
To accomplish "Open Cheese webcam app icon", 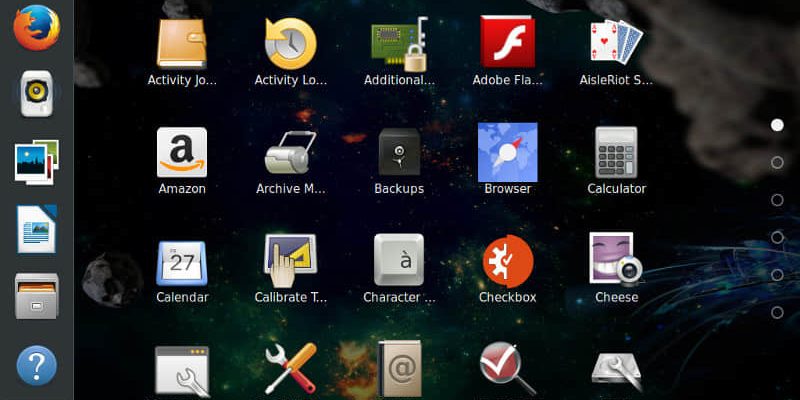I will point(615,260).
